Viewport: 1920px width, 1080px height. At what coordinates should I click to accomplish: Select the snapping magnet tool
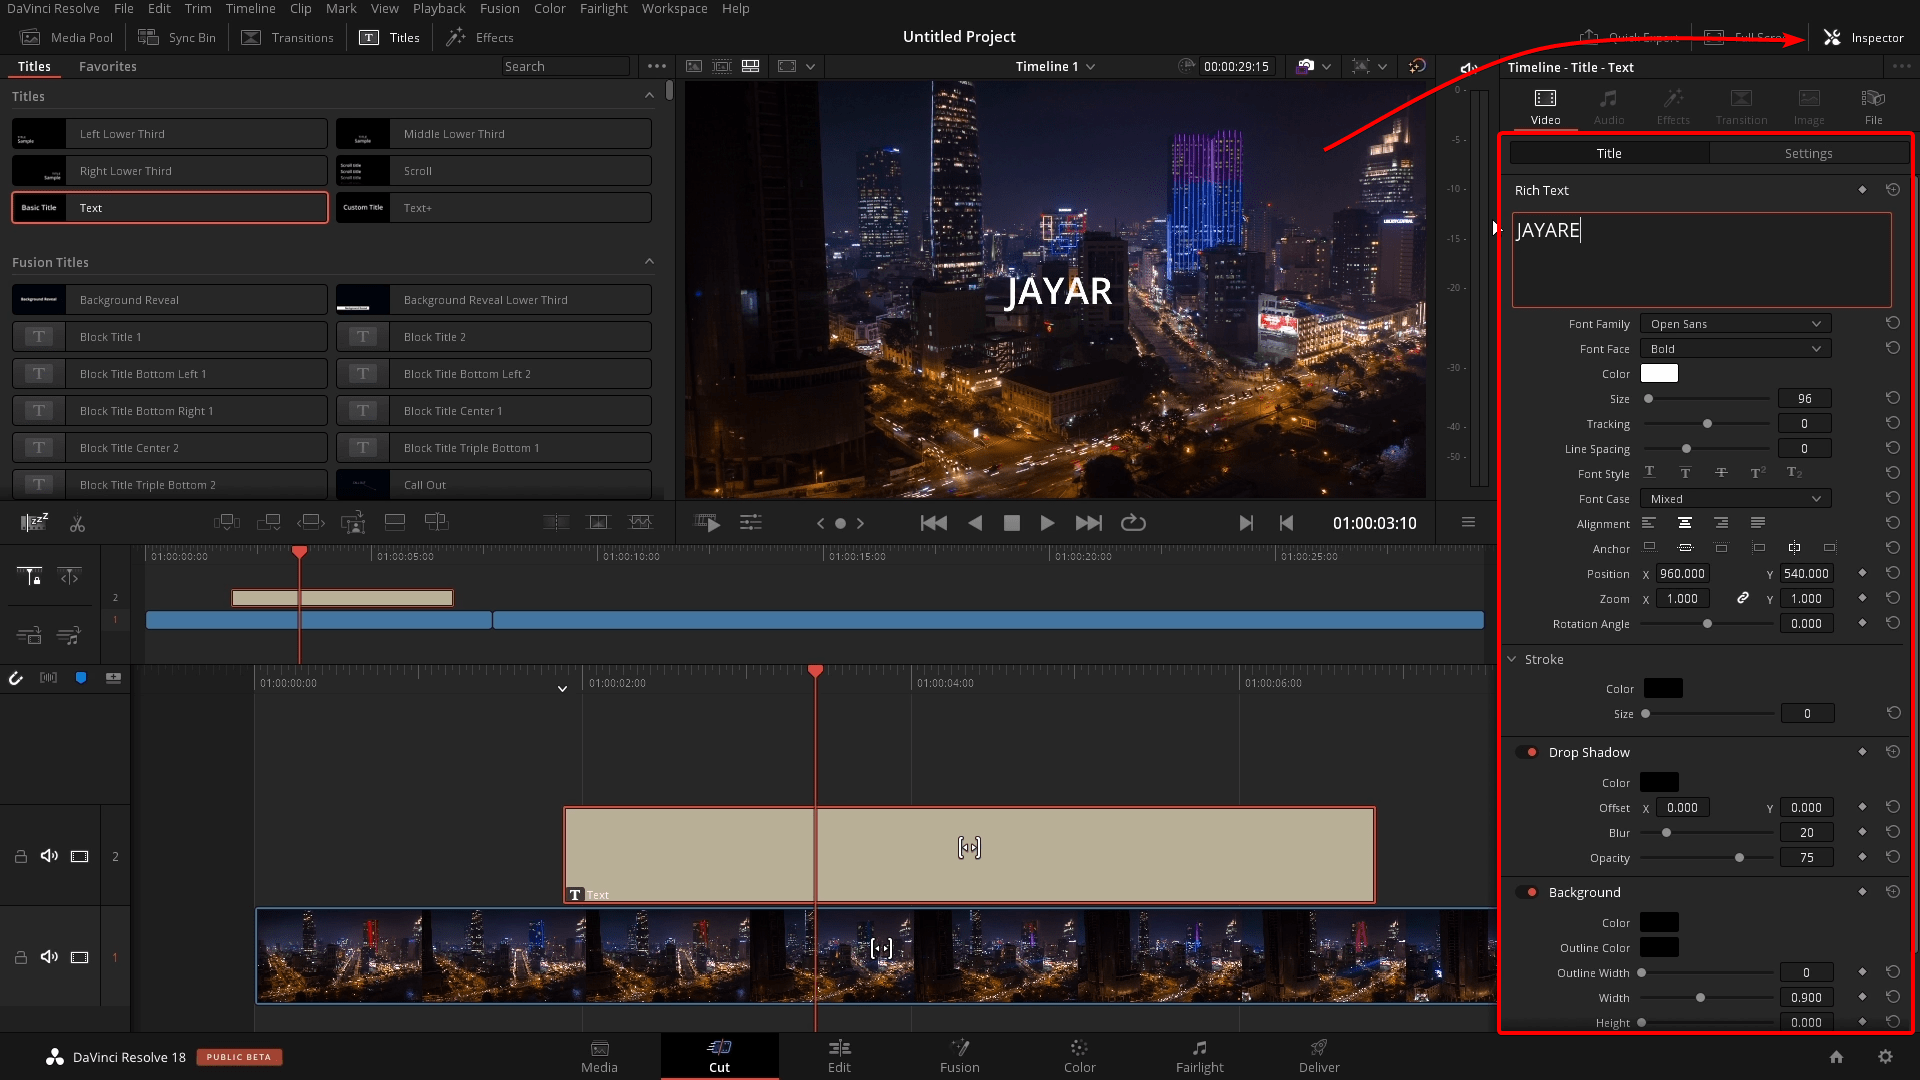click(15, 678)
